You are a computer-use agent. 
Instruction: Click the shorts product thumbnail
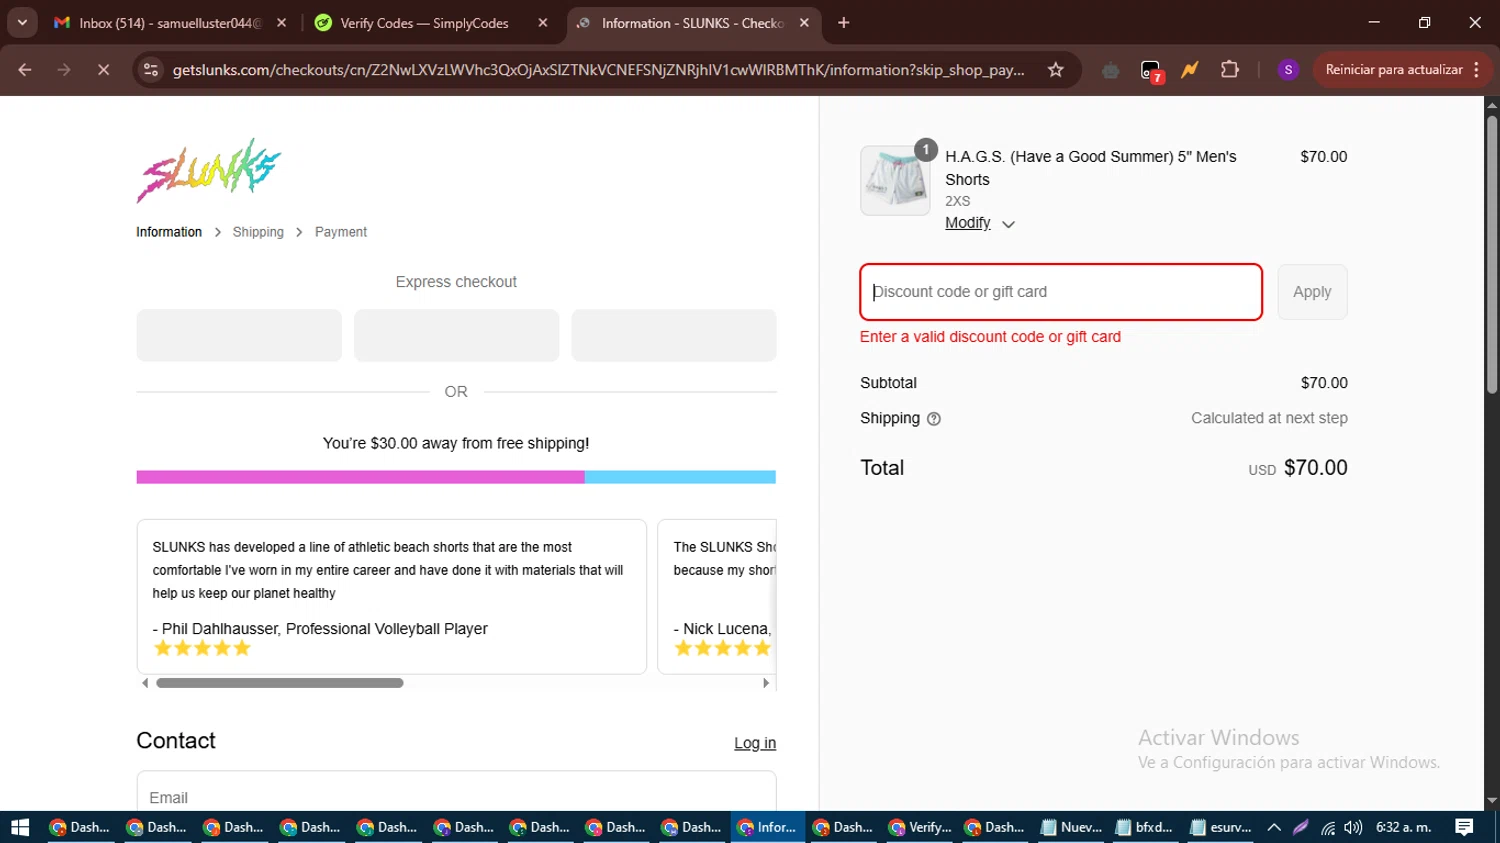[x=895, y=180]
